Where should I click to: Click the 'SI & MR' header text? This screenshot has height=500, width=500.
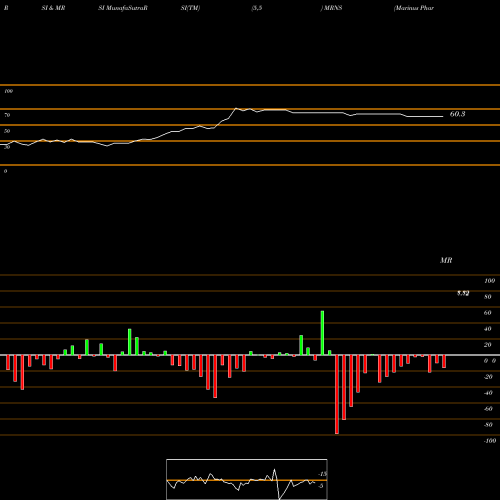[x=53, y=8]
